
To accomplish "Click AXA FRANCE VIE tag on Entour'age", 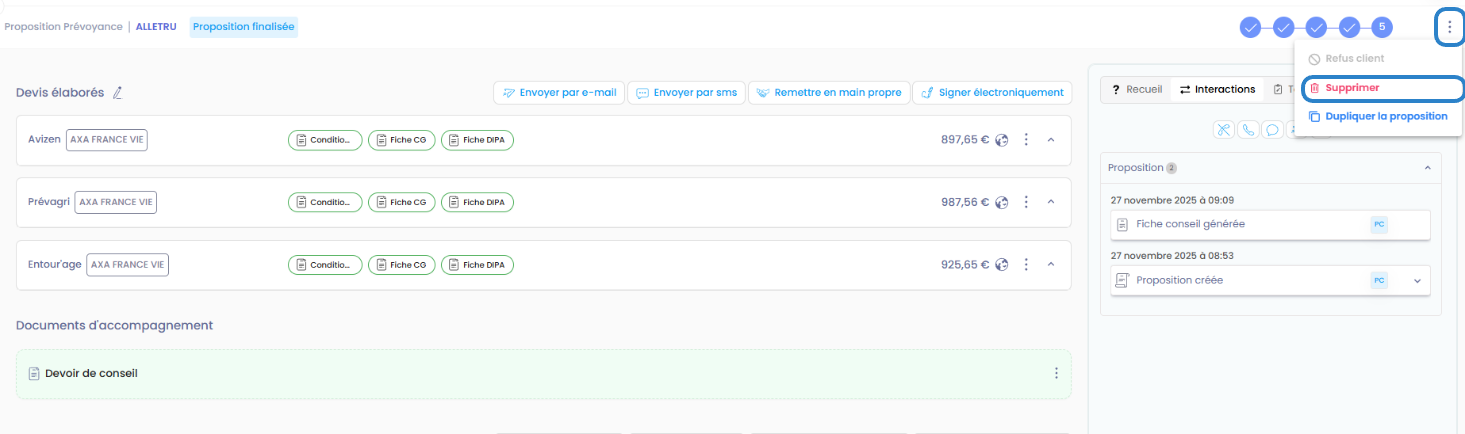I will [x=128, y=265].
